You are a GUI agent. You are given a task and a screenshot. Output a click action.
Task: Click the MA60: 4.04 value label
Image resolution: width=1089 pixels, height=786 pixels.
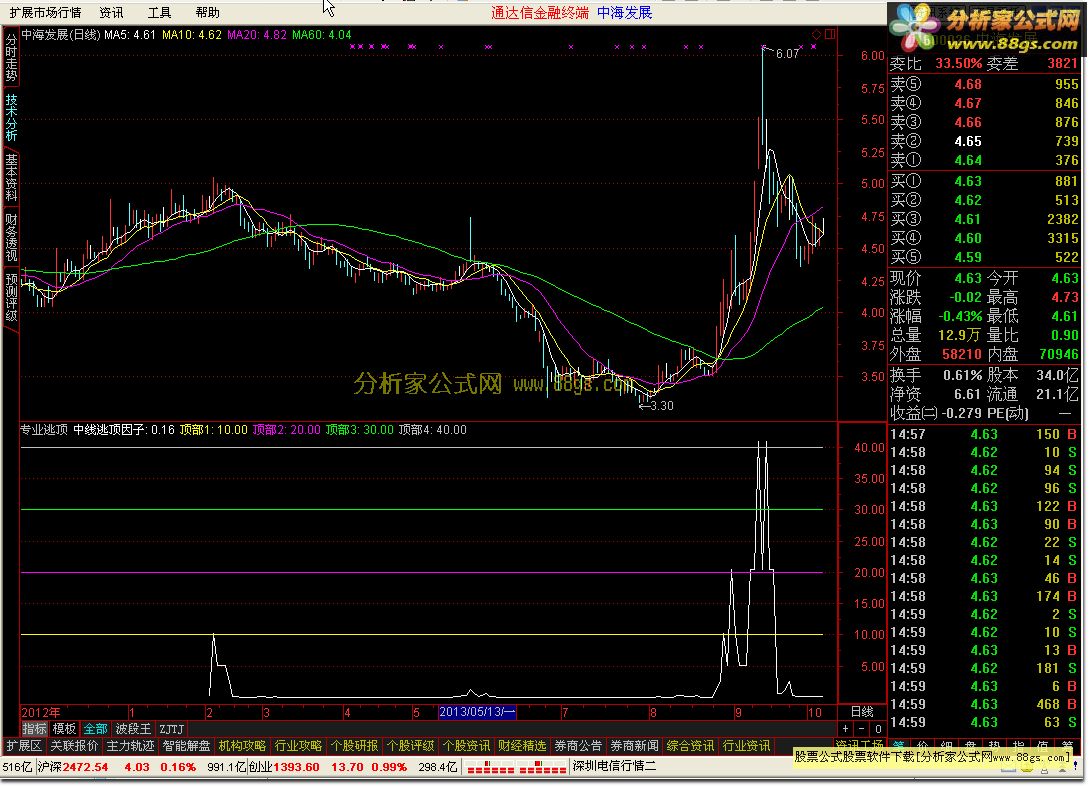(322, 35)
